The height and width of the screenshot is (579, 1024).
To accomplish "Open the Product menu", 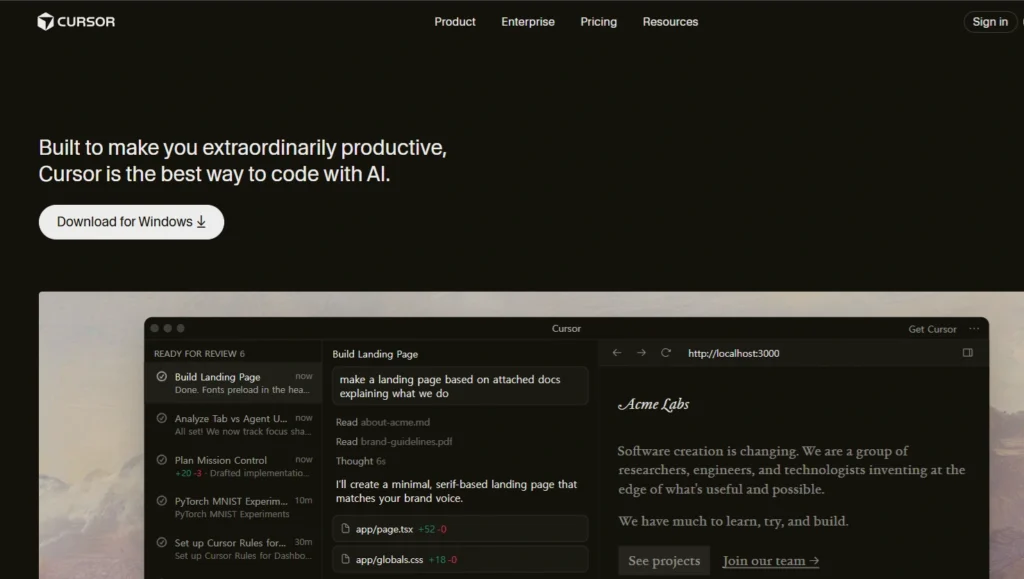I will click(455, 22).
